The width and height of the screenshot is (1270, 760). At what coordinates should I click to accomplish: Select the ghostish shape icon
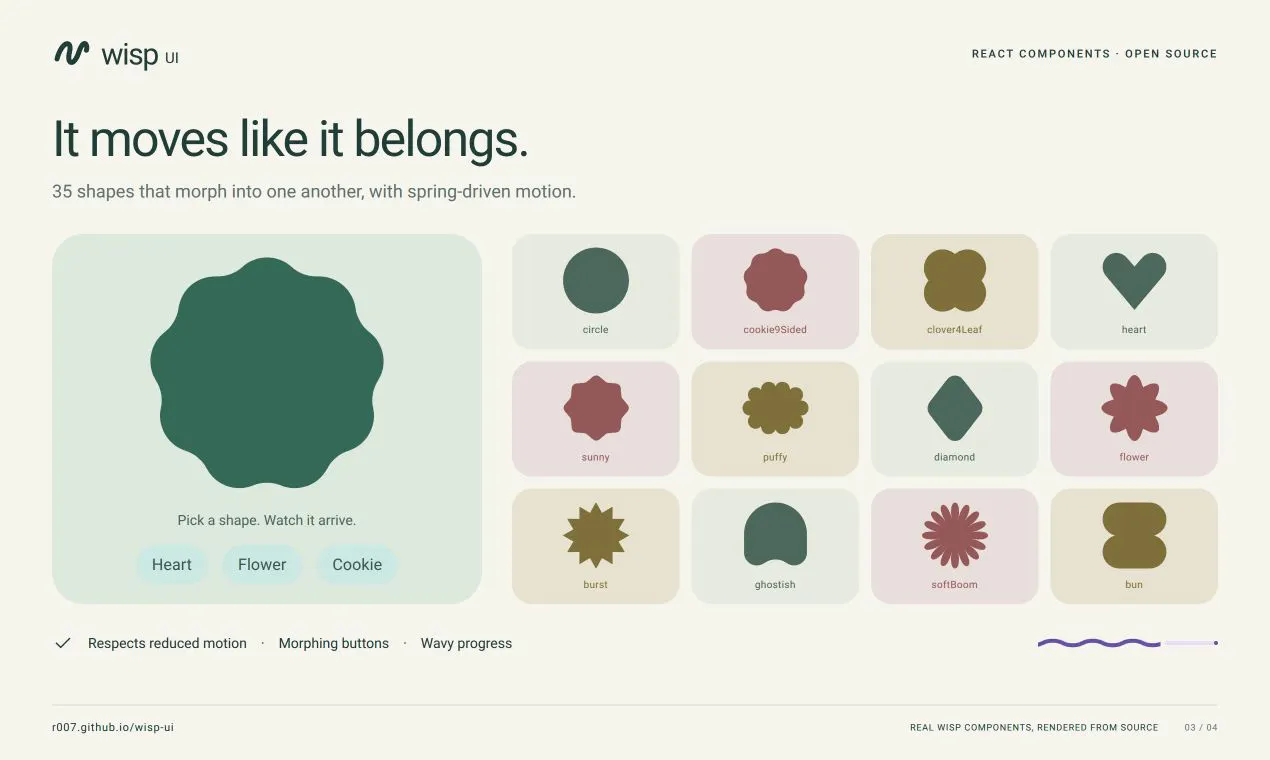pyautogui.click(x=775, y=535)
